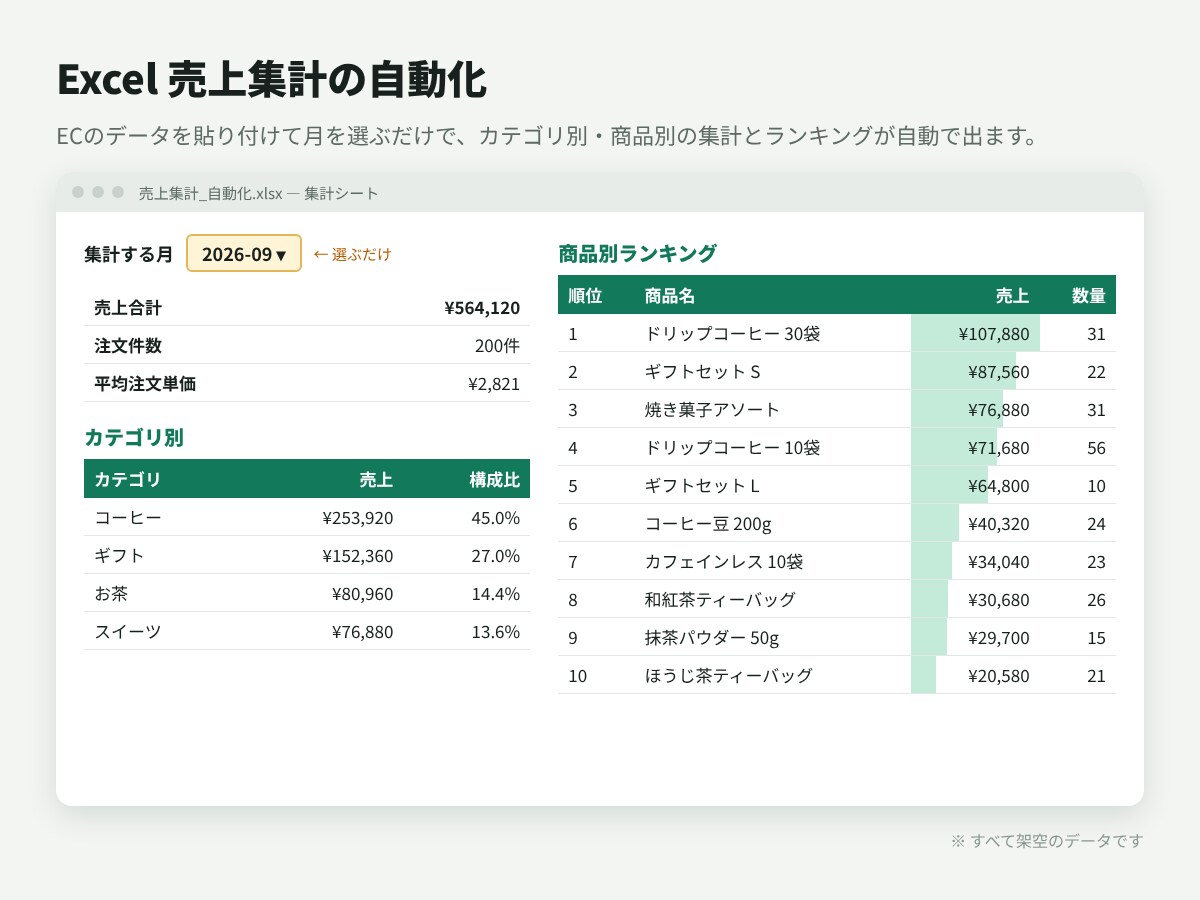
Task: Click the ¥29,700 sales cell
Action: point(976,637)
